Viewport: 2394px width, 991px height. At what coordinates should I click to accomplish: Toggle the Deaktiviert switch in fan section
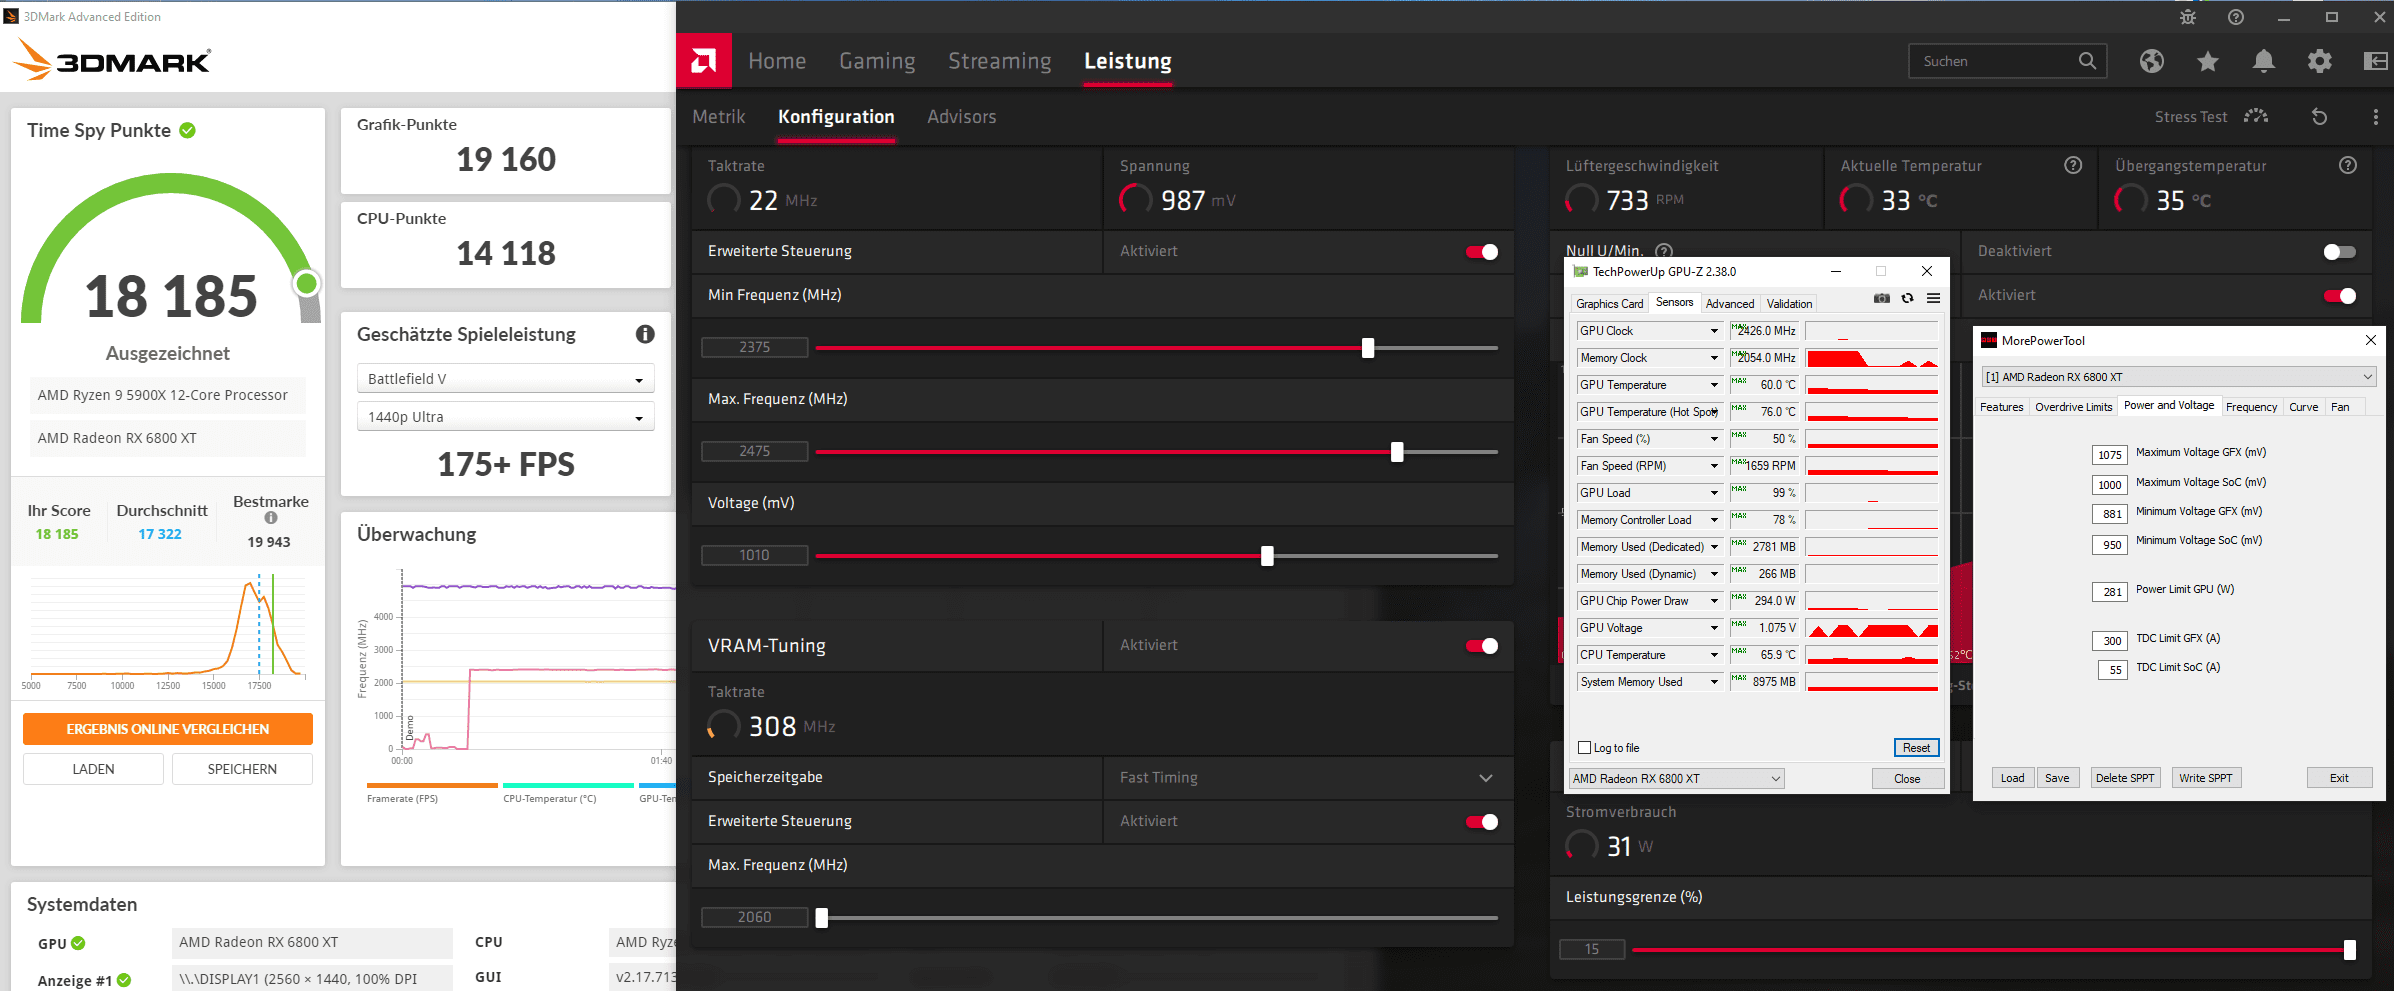(x=2340, y=251)
